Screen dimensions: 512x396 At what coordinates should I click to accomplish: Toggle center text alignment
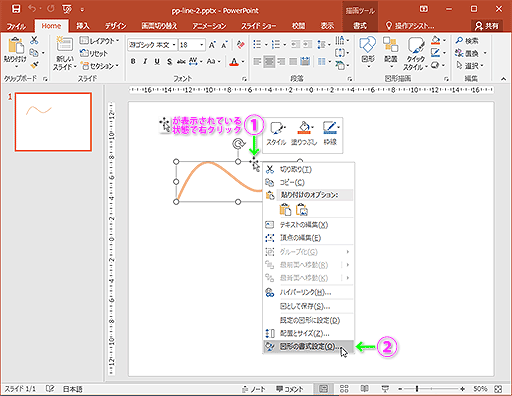[269, 61]
